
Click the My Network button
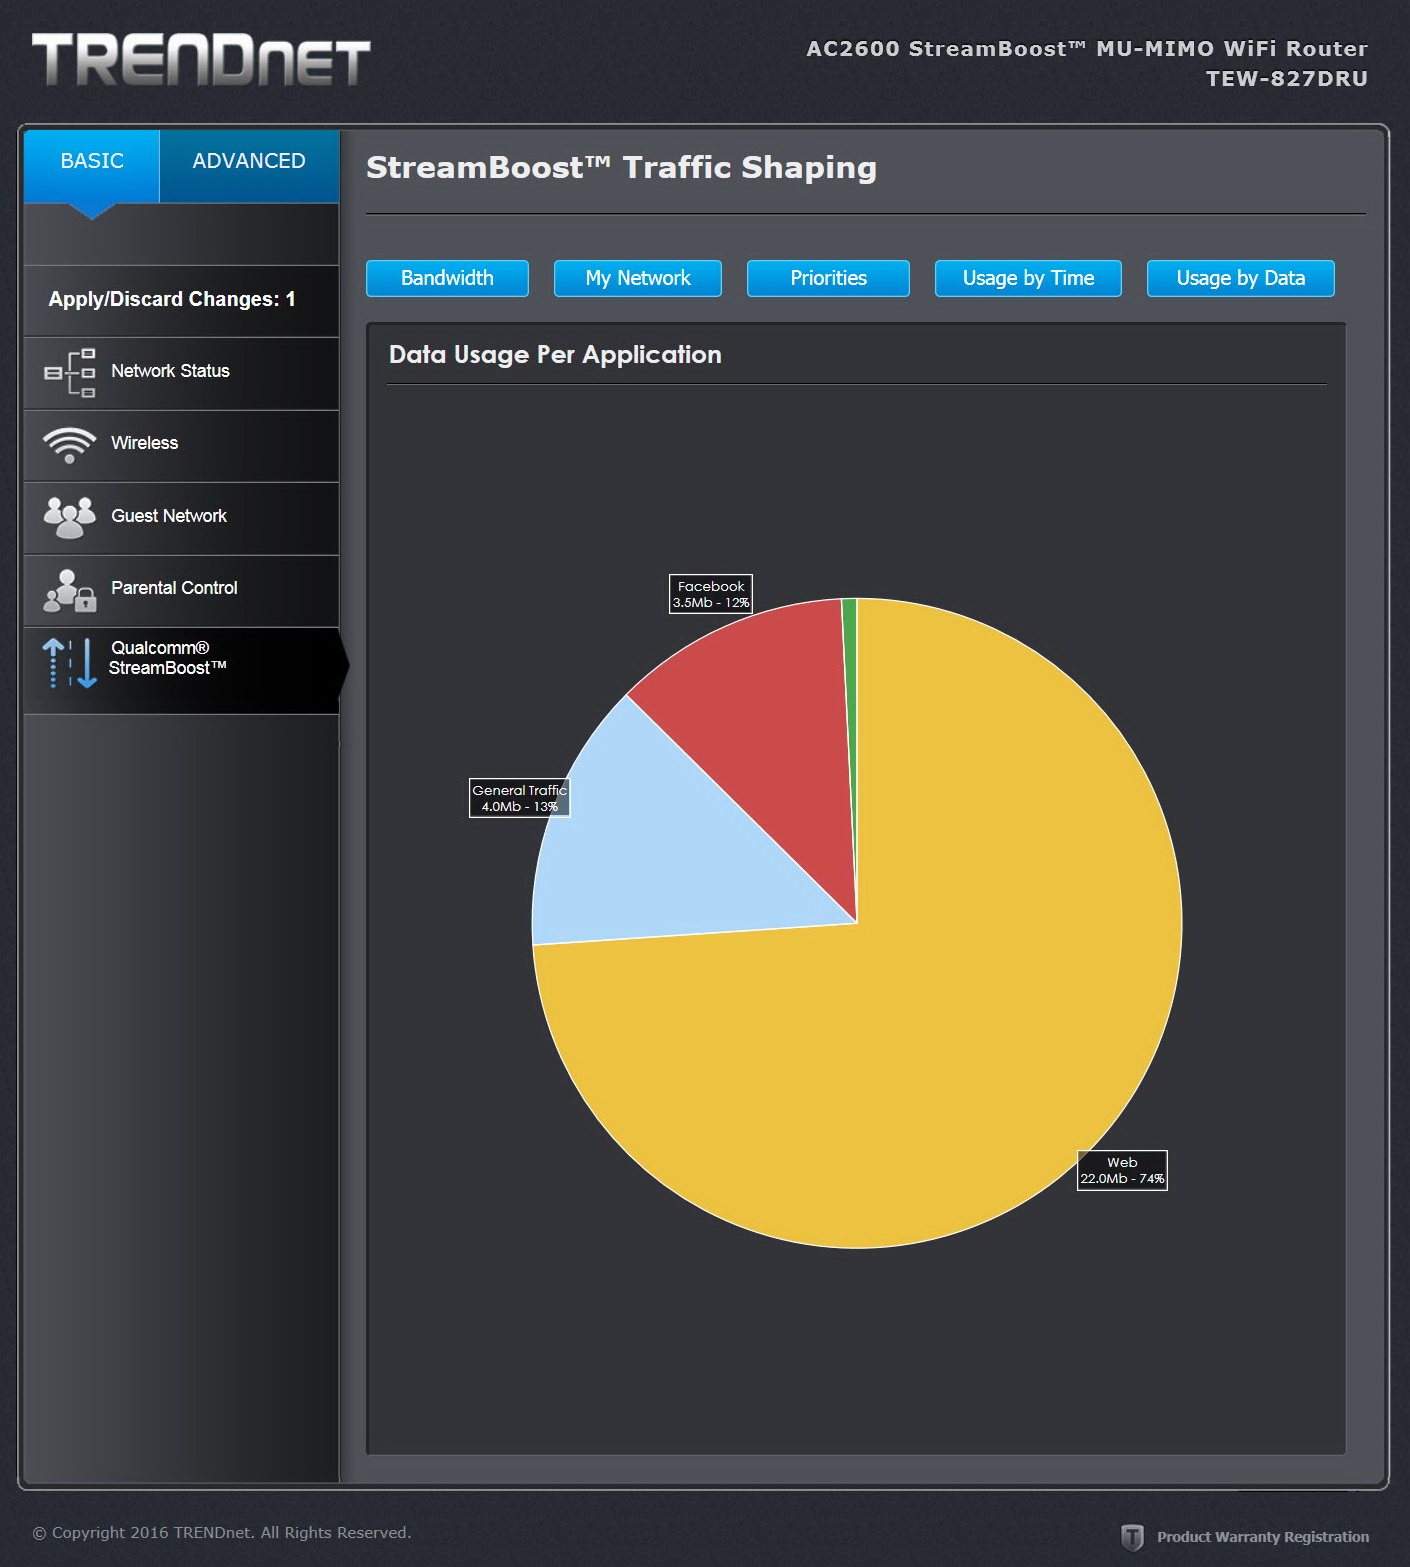tap(638, 278)
